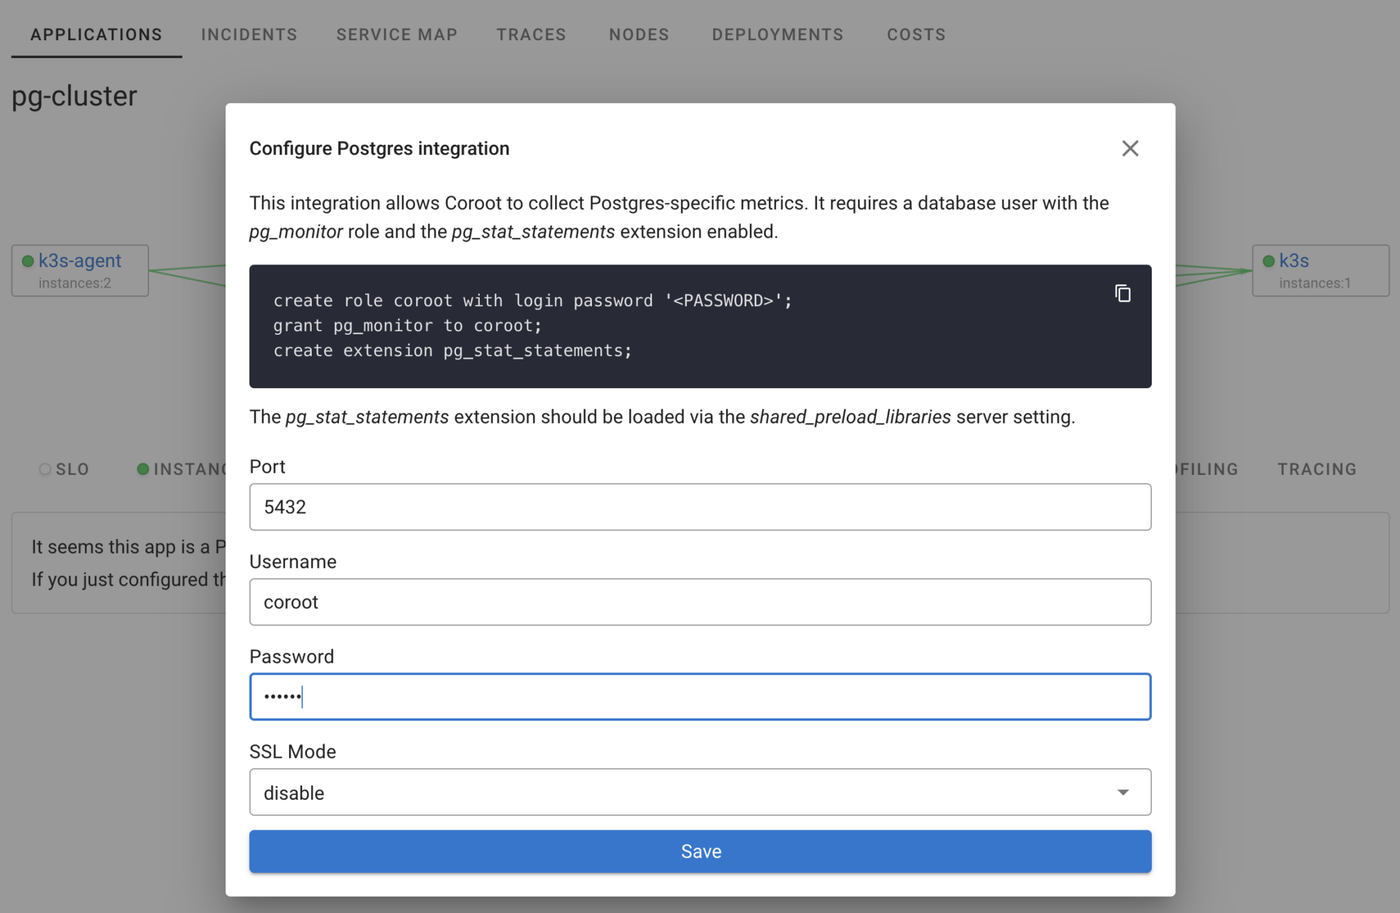Screen dimensions: 1400x913
Task: Open the NODES tab
Action: (638, 34)
